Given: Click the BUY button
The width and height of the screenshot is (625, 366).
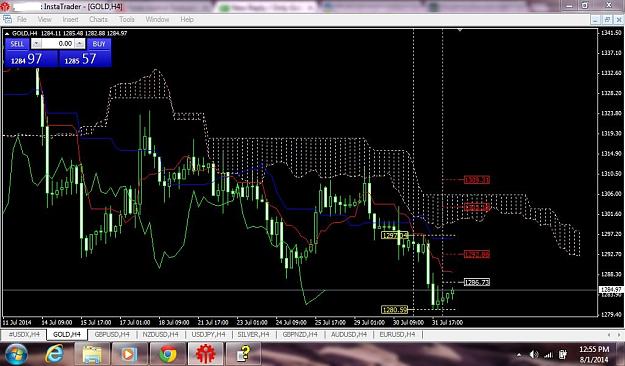Looking at the screenshot, I should tap(99, 44).
